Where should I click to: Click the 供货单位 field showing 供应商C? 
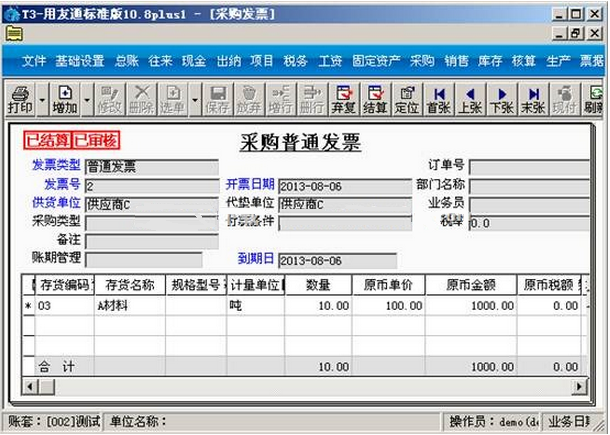click(151, 204)
